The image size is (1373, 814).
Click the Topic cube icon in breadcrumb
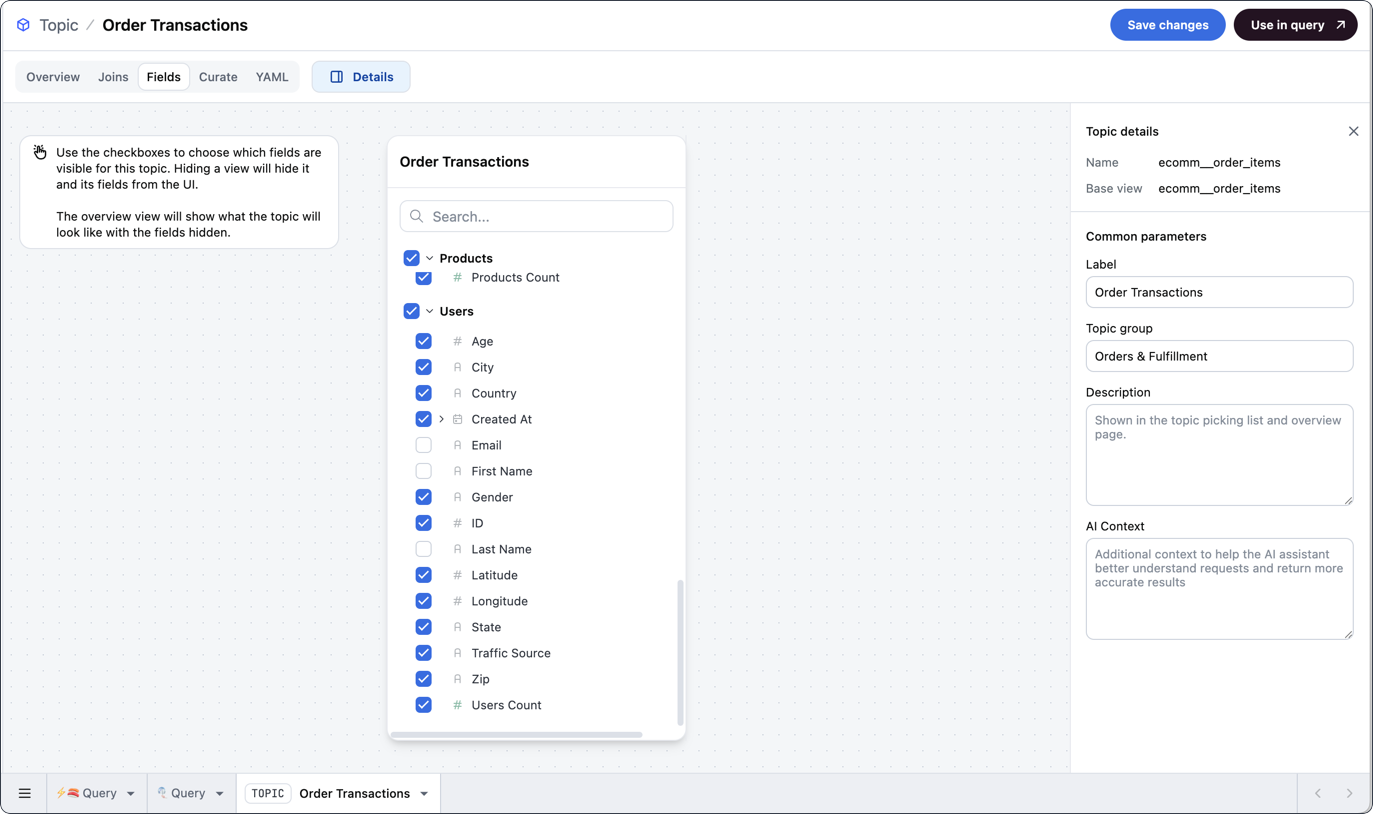click(23, 25)
